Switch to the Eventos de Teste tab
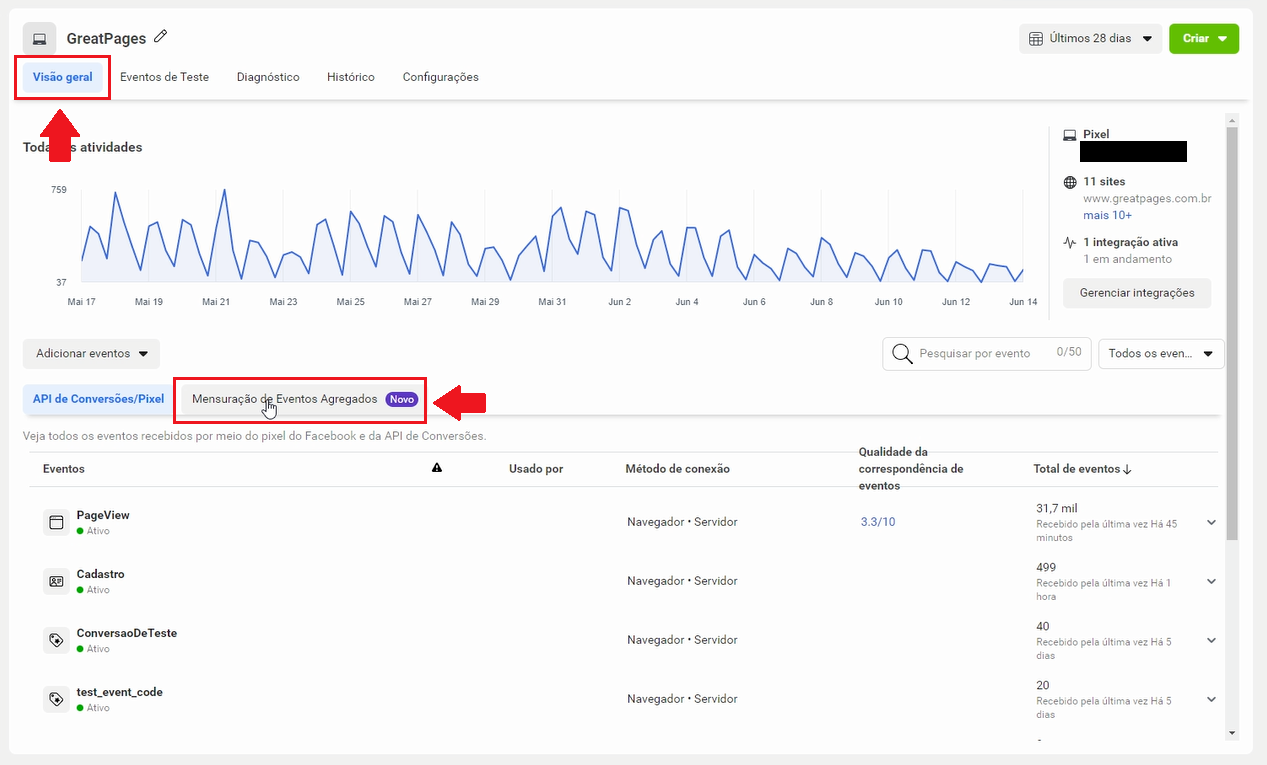 164,77
